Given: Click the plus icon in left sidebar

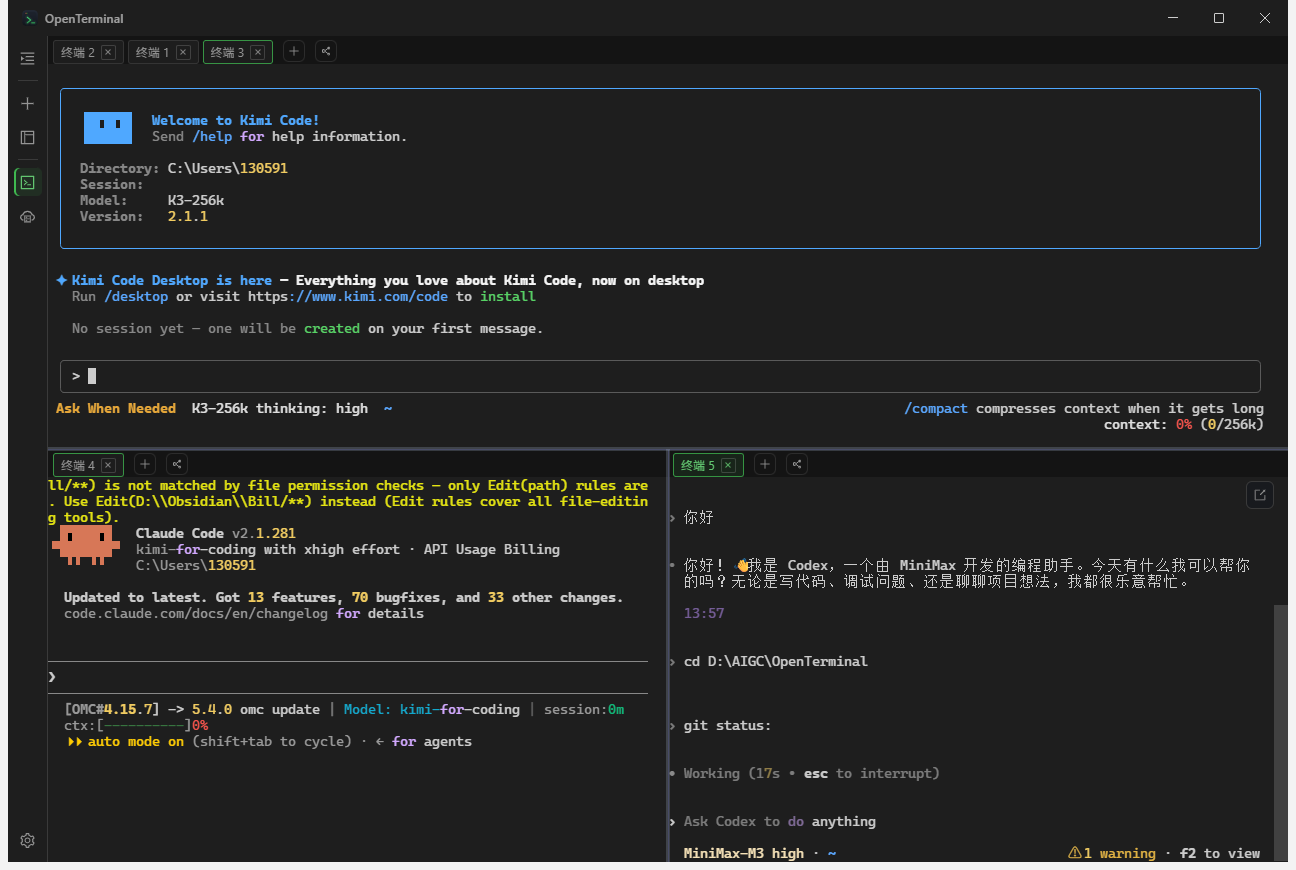Looking at the screenshot, I should (27, 103).
